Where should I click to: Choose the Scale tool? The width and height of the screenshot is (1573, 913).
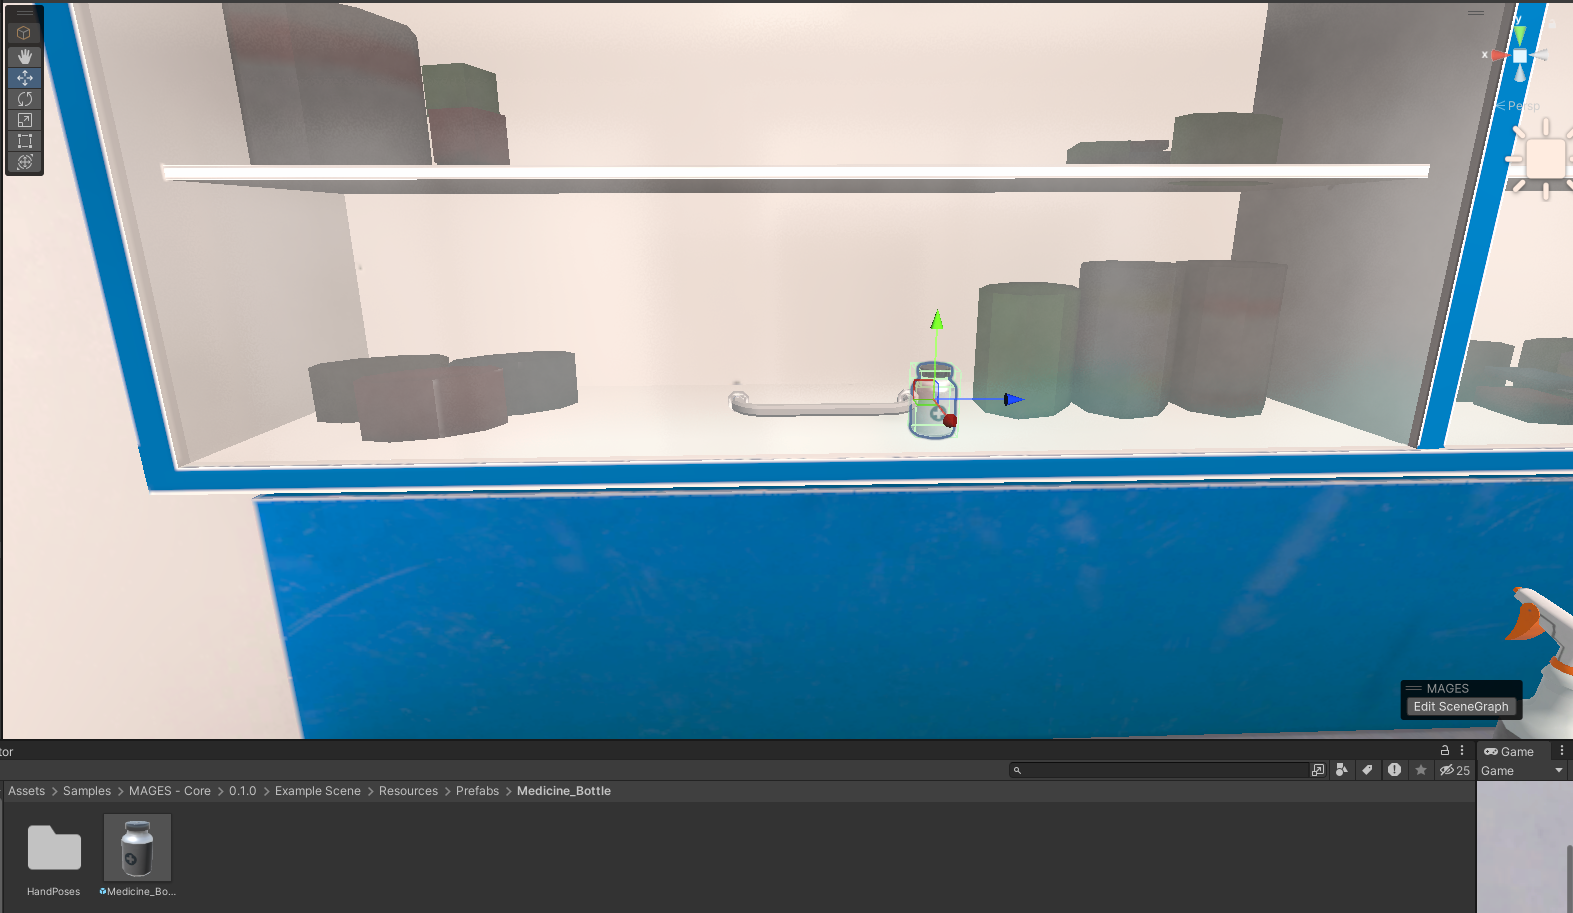point(25,119)
